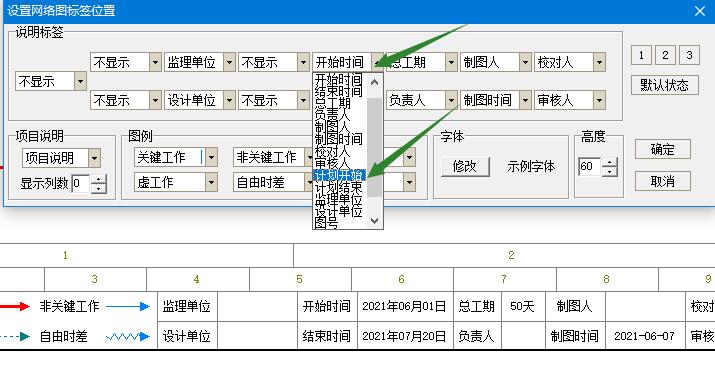Click the 高度 value input field
Image resolution: width=715 pixels, height=370 pixels.
click(x=590, y=167)
